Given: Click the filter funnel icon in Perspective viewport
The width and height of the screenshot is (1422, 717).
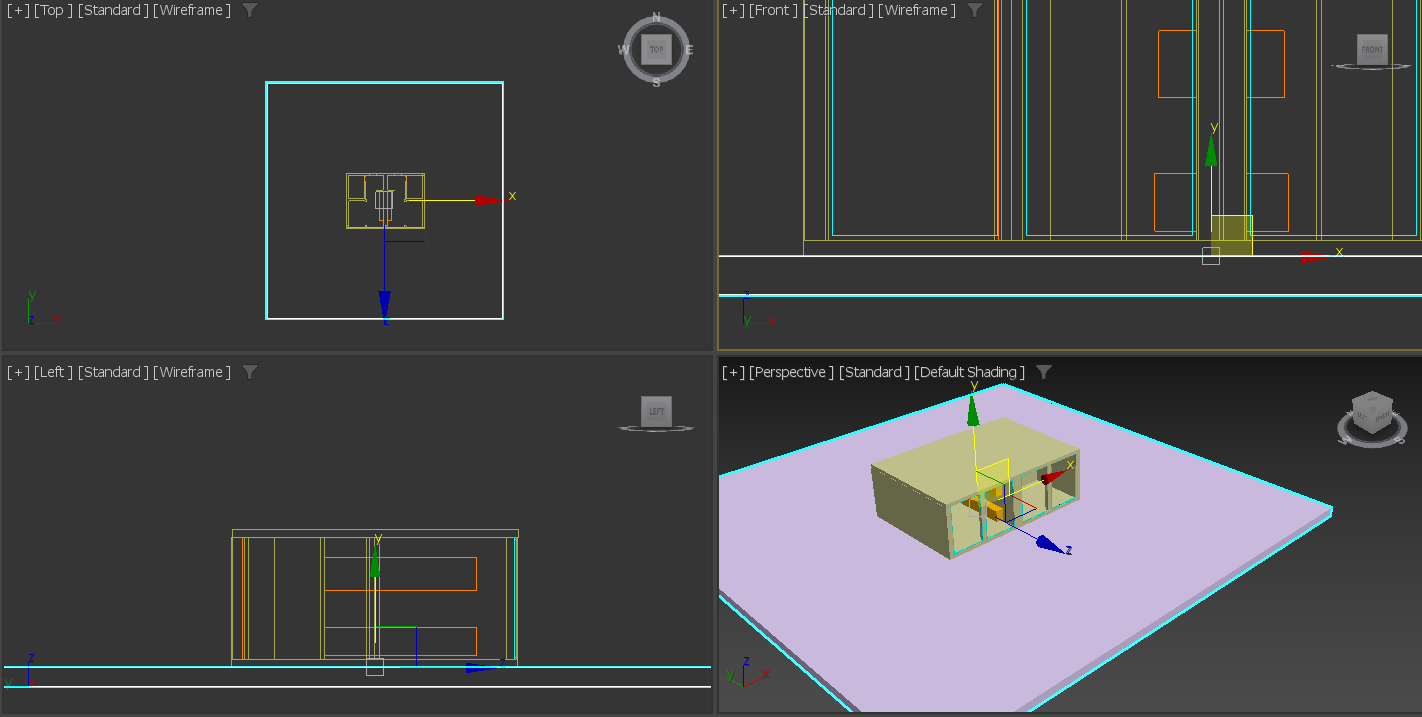Looking at the screenshot, I should [x=1044, y=372].
